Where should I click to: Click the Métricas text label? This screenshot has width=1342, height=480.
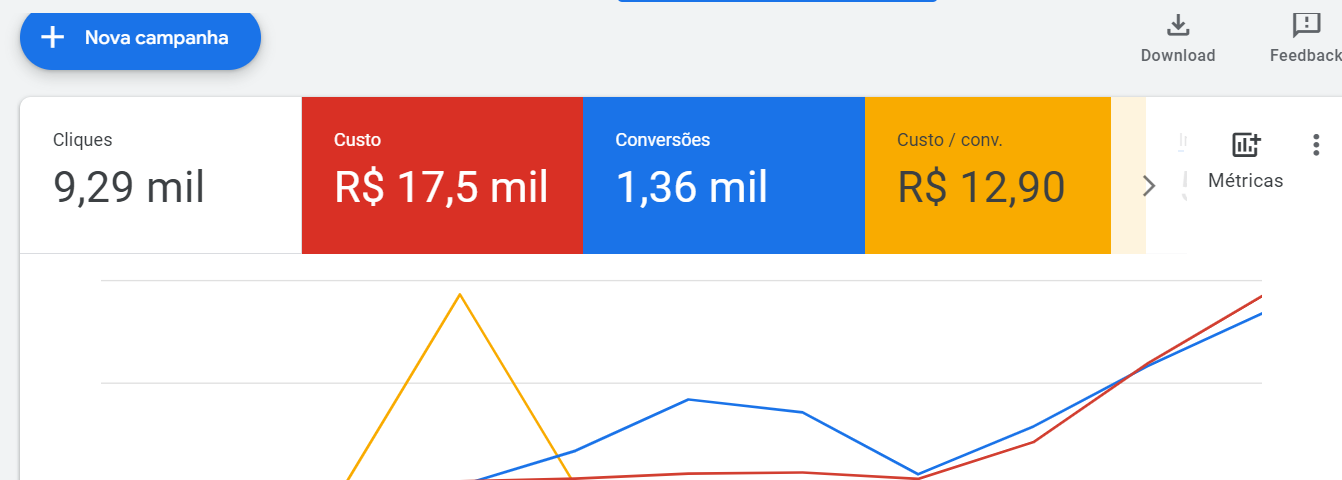point(1245,181)
